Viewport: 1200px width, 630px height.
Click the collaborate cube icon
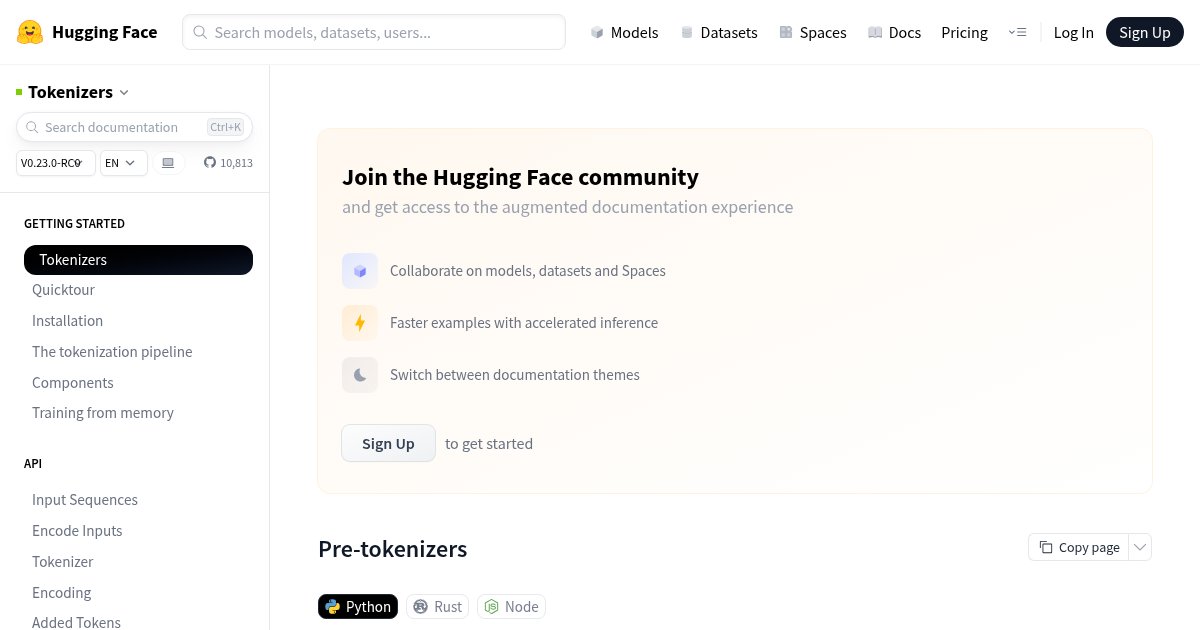tap(360, 271)
